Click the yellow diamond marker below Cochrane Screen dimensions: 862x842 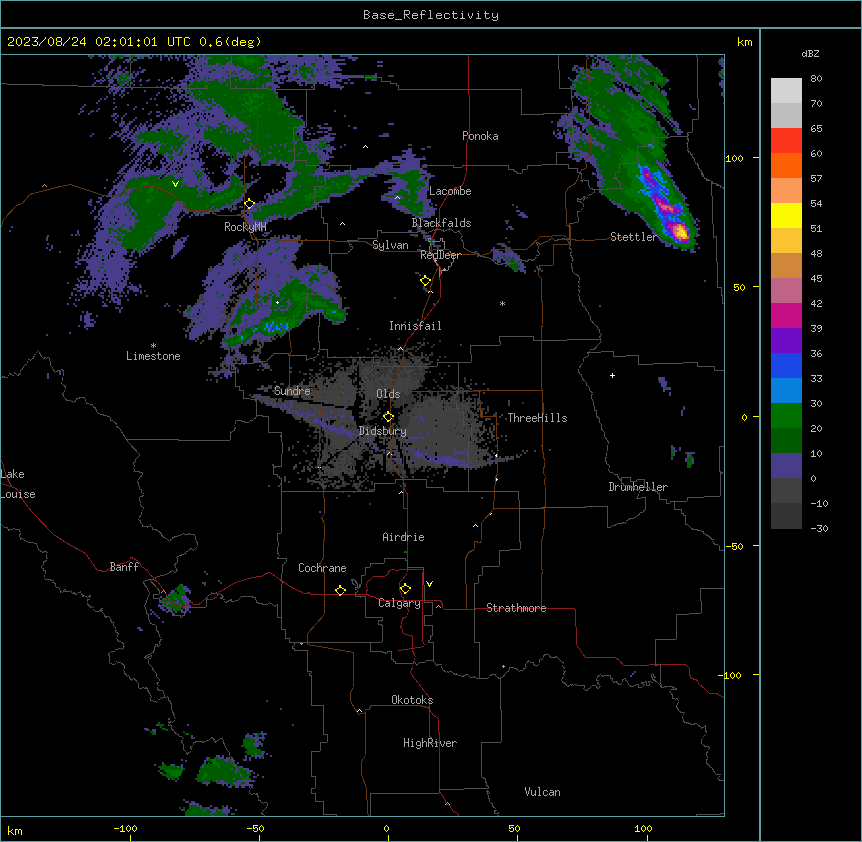coord(340,590)
